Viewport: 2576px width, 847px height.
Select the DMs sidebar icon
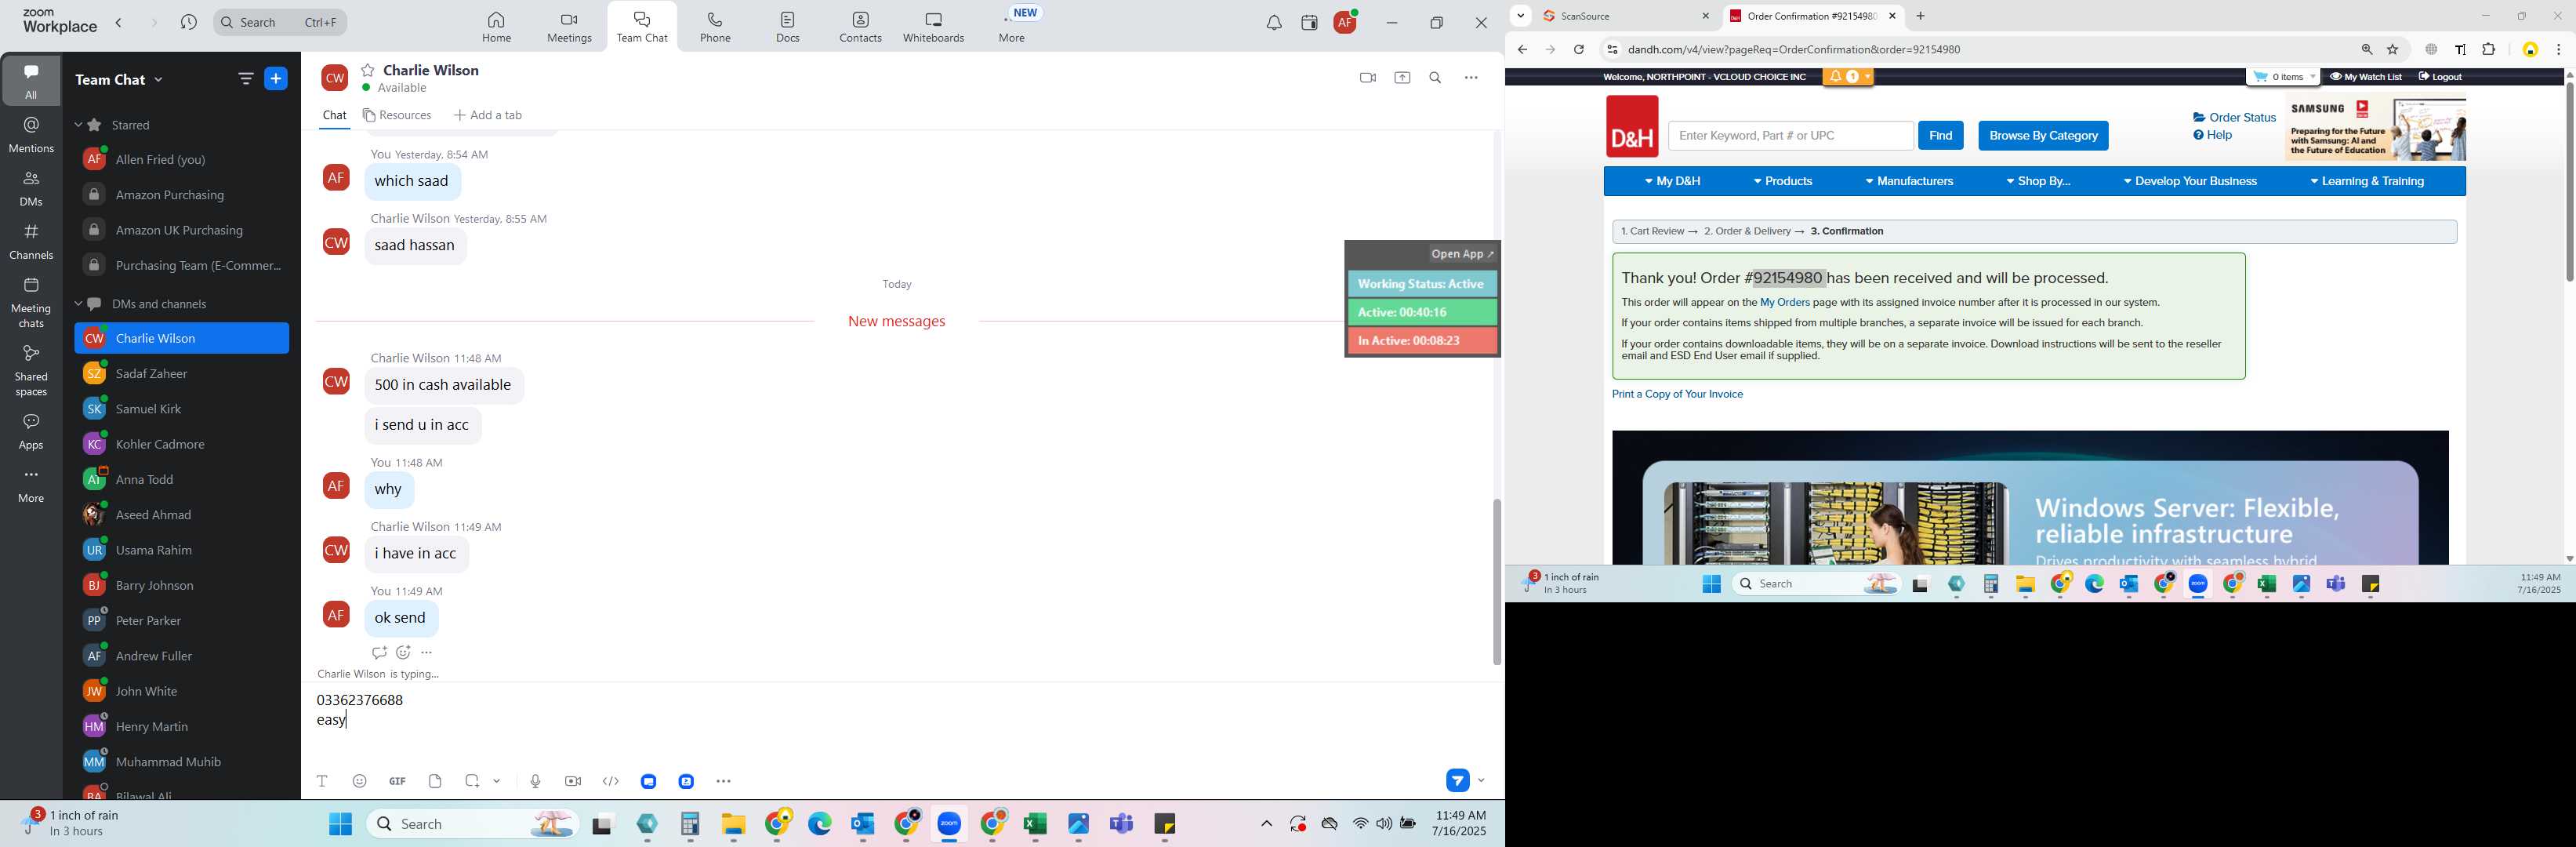coord(31,188)
